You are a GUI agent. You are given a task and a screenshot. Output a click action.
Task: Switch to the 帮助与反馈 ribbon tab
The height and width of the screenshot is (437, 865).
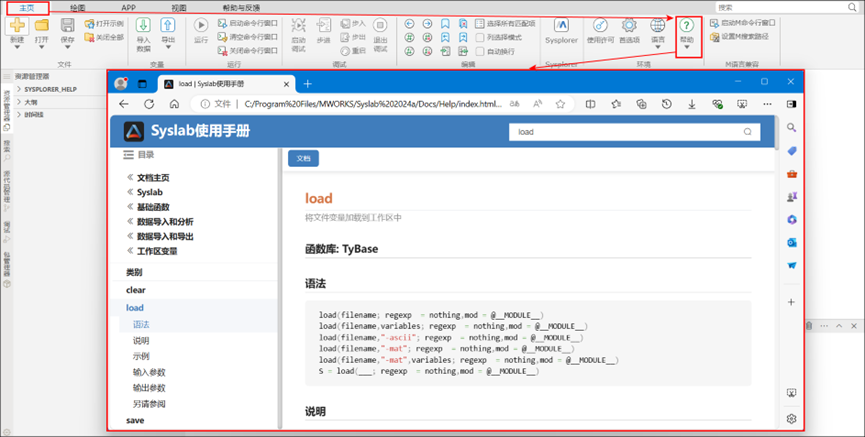[241, 8]
